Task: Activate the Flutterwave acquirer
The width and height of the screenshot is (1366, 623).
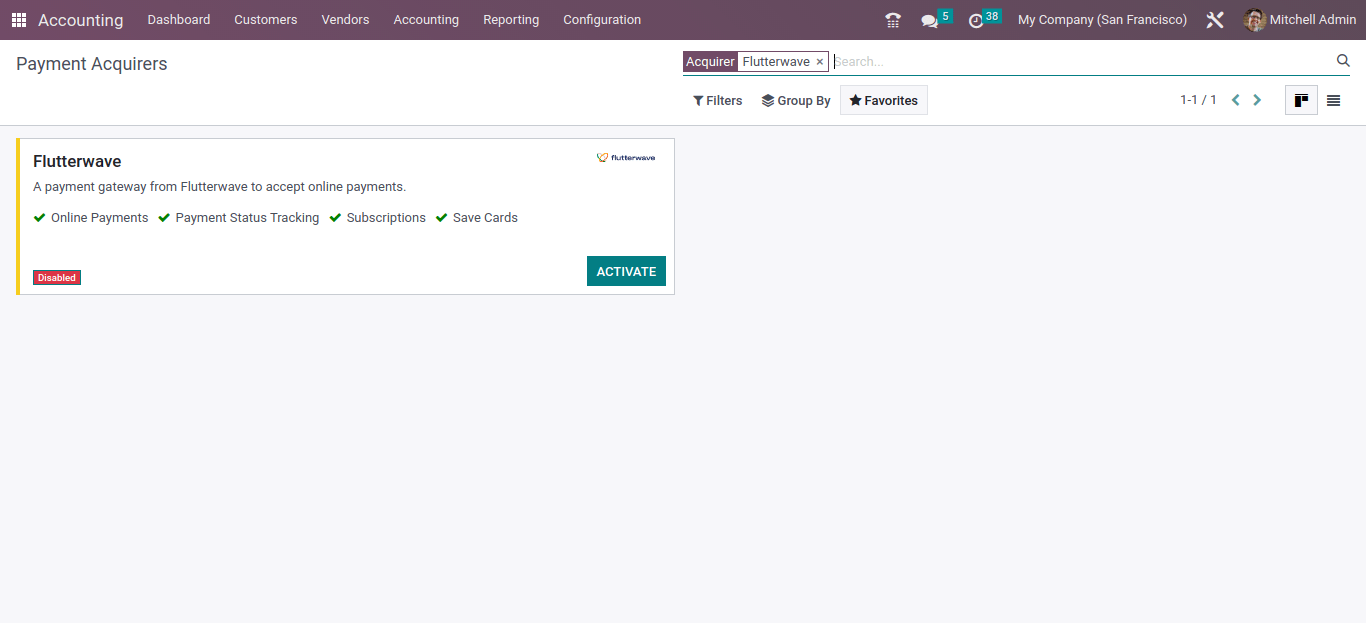Action: pos(626,271)
